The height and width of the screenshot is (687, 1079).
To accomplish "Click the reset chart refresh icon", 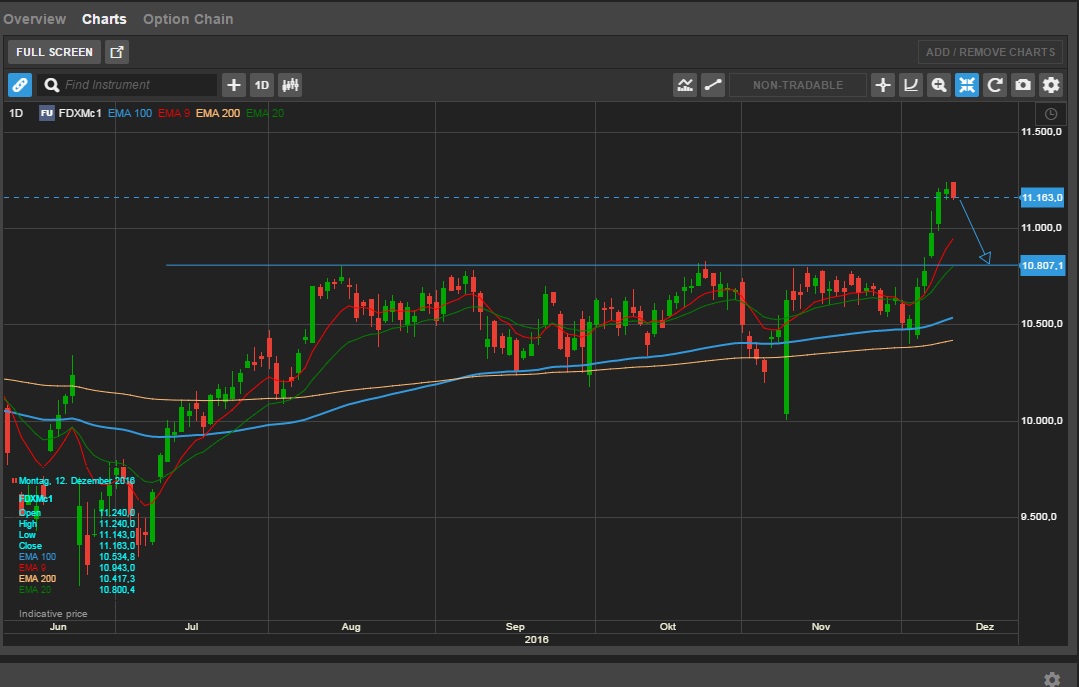I will [x=995, y=85].
